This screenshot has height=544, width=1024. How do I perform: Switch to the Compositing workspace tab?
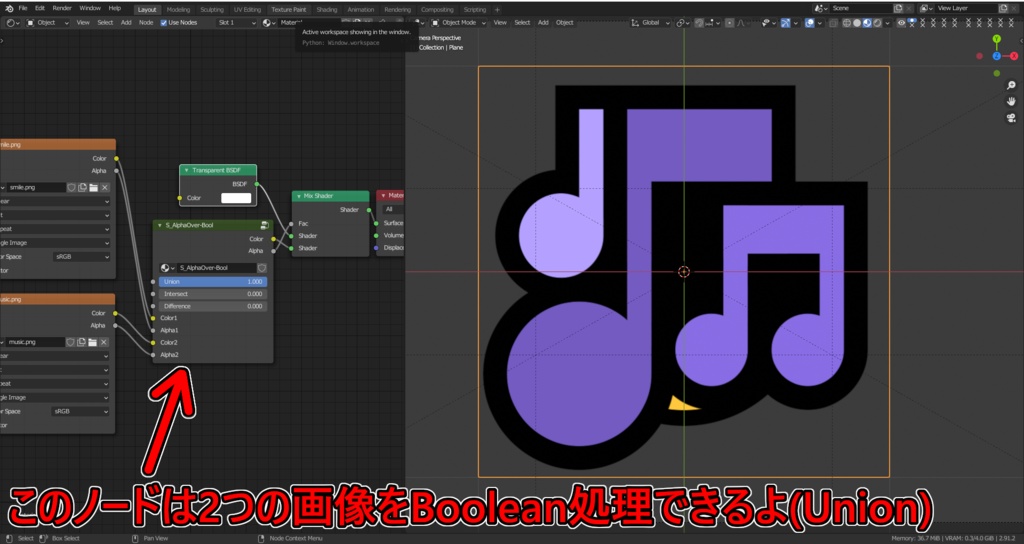437,10
